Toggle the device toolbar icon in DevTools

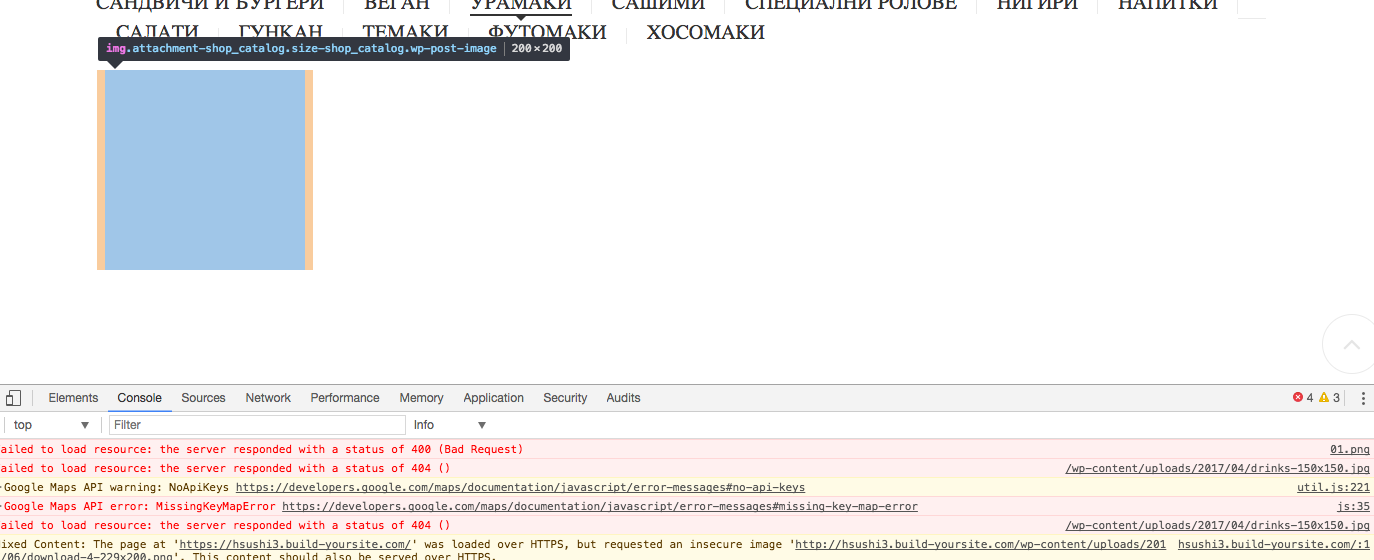tap(12, 398)
